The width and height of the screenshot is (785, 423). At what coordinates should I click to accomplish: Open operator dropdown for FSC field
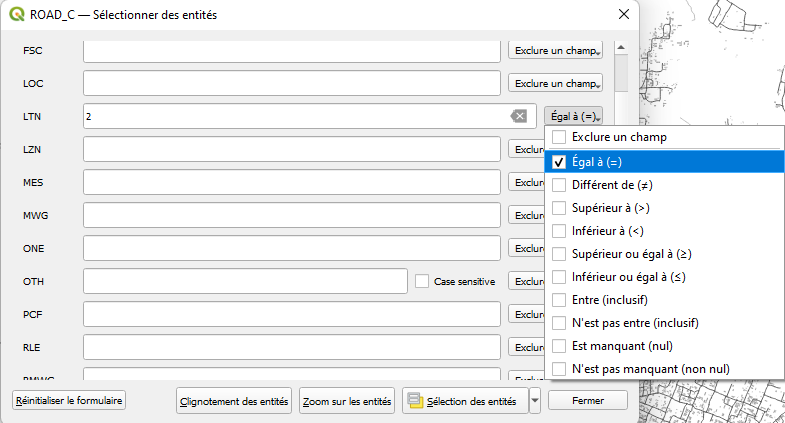(555, 51)
